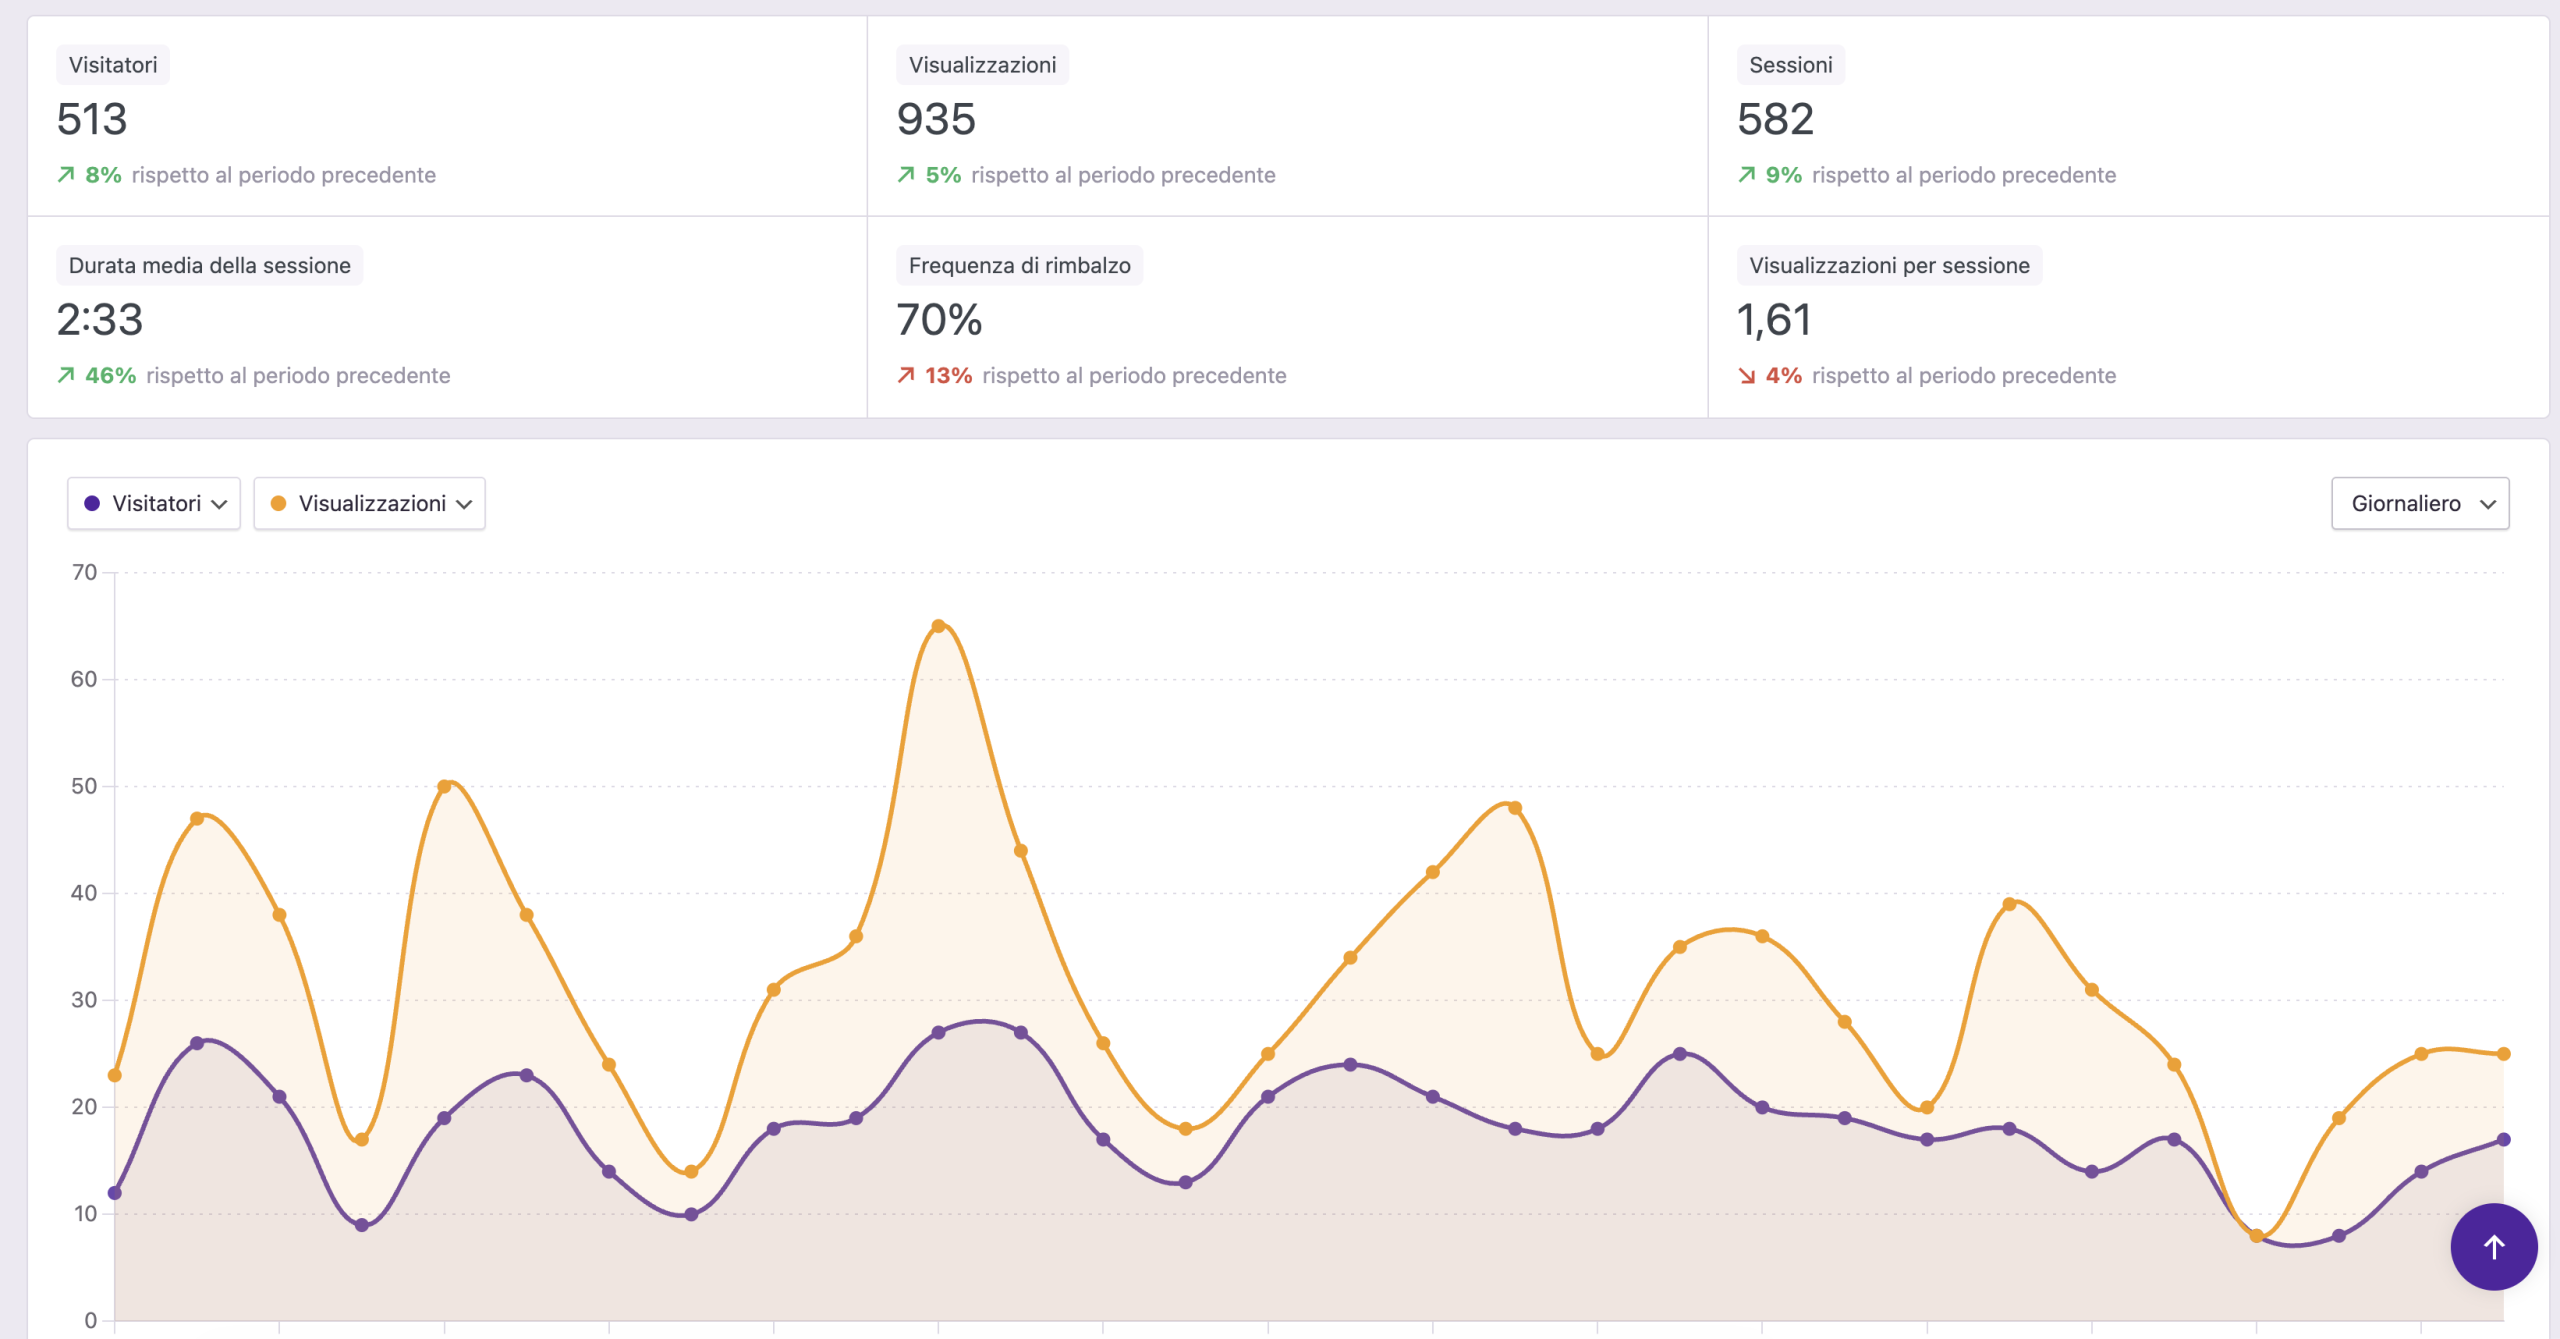
Task: Click the Sessioni total showing 582
Action: [x=1776, y=120]
